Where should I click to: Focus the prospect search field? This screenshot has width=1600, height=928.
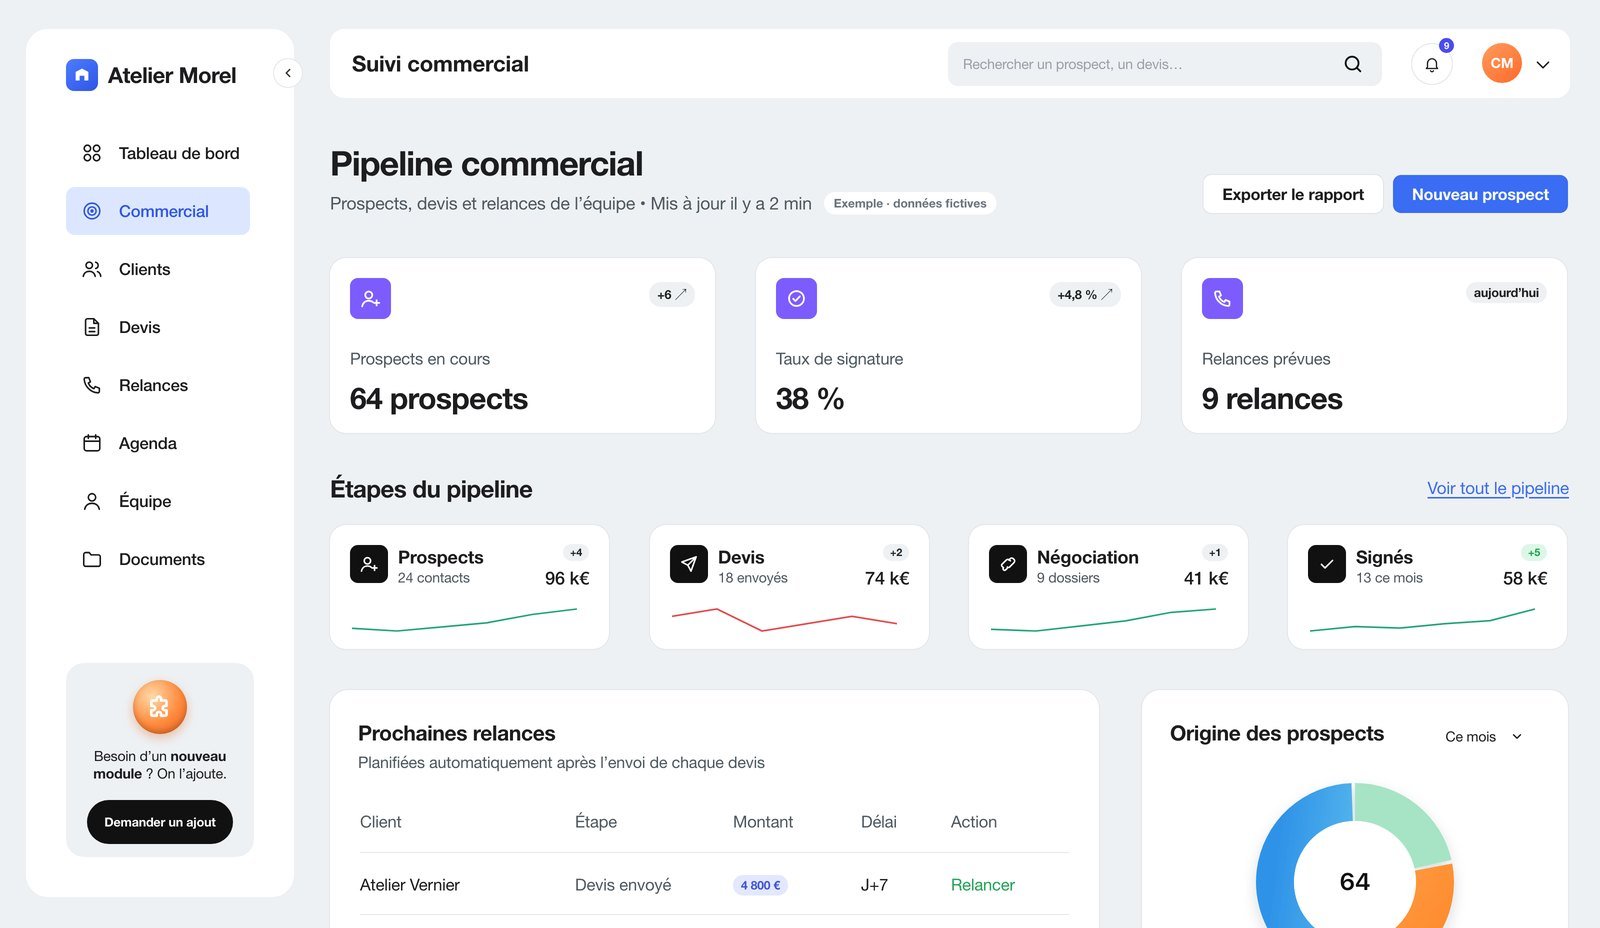tap(1164, 64)
